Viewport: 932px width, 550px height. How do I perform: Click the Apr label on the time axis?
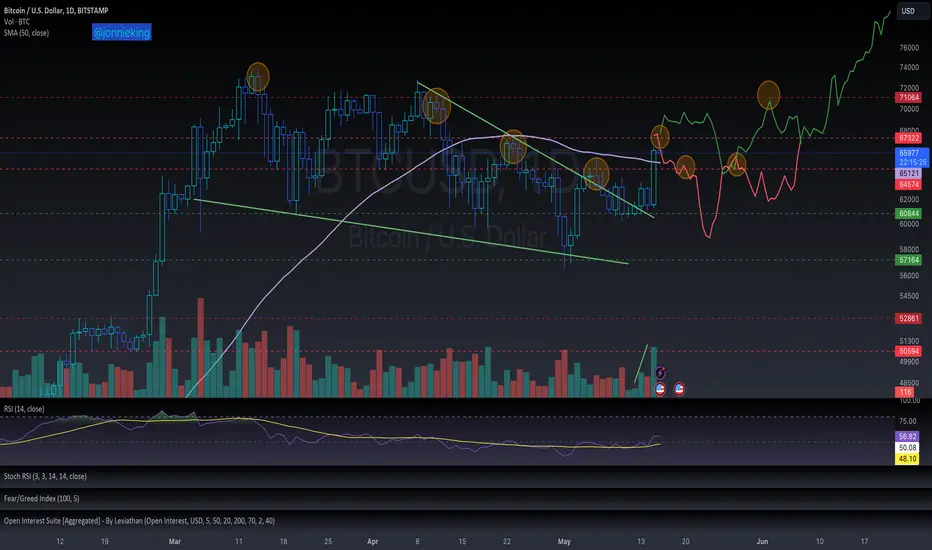[373, 542]
